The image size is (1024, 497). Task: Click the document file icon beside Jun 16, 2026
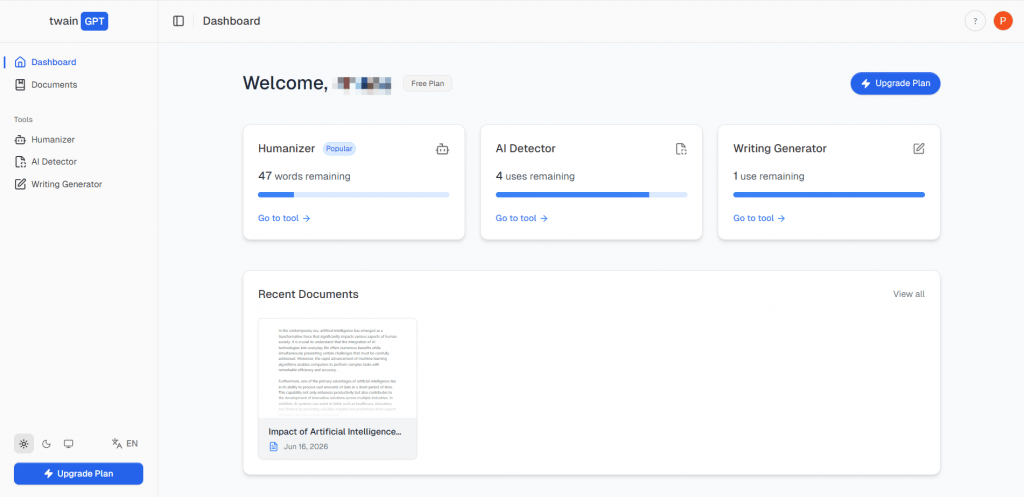274,447
